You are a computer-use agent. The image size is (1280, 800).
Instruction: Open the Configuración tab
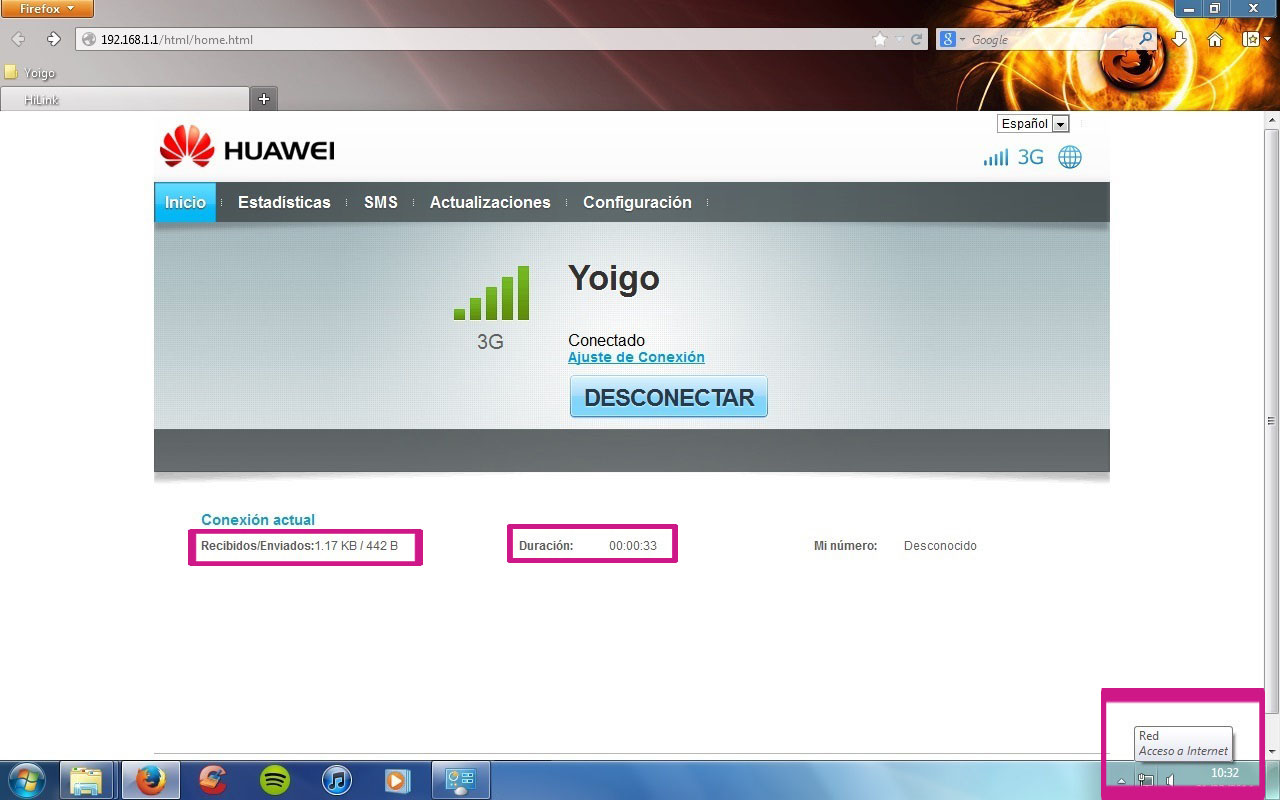pos(637,202)
